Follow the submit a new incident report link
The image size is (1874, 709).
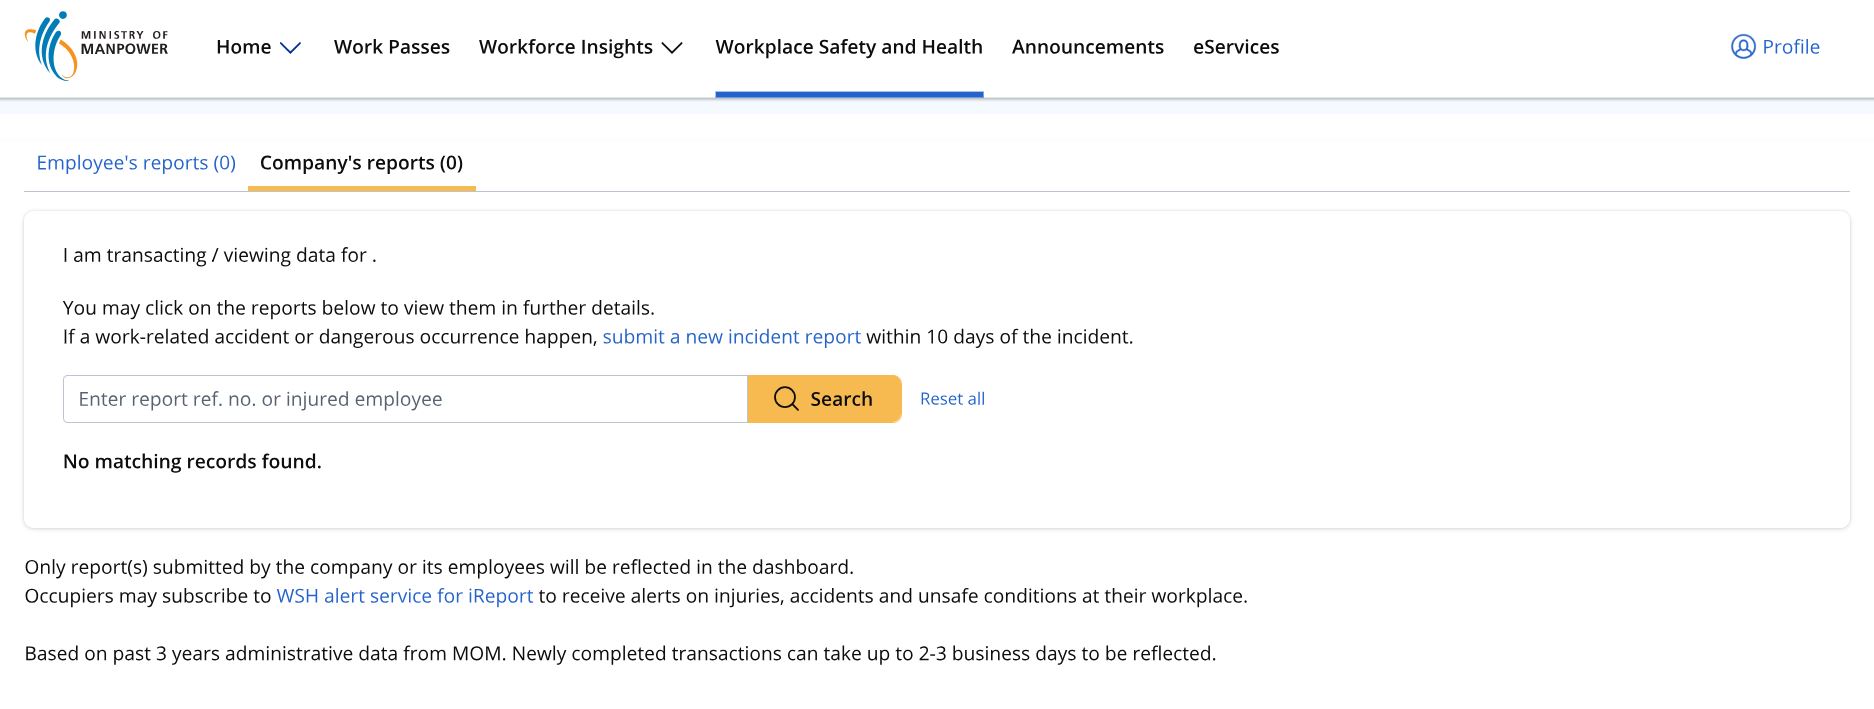731,337
